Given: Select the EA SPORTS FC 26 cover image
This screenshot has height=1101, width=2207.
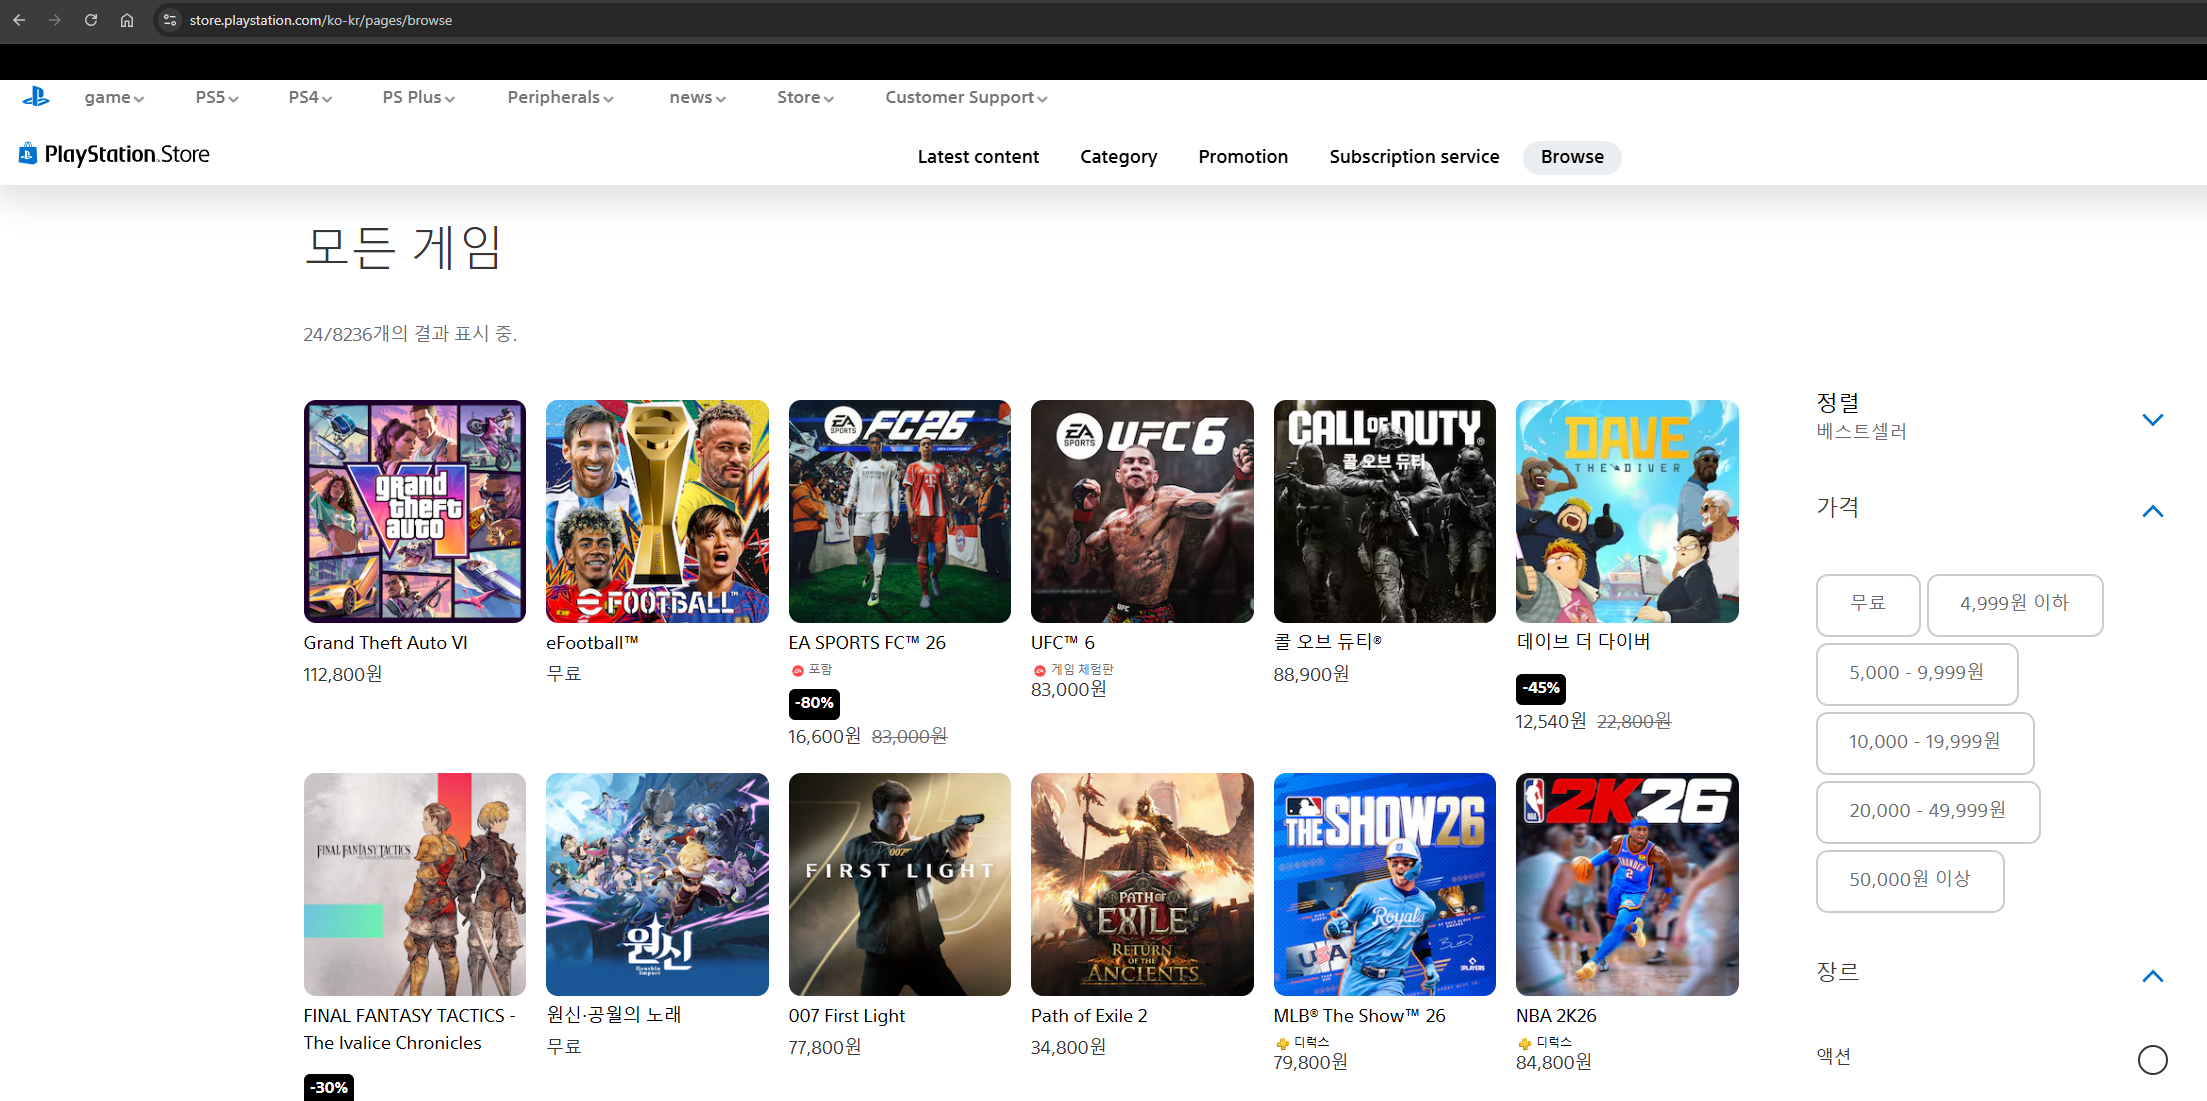Looking at the screenshot, I should (900, 511).
